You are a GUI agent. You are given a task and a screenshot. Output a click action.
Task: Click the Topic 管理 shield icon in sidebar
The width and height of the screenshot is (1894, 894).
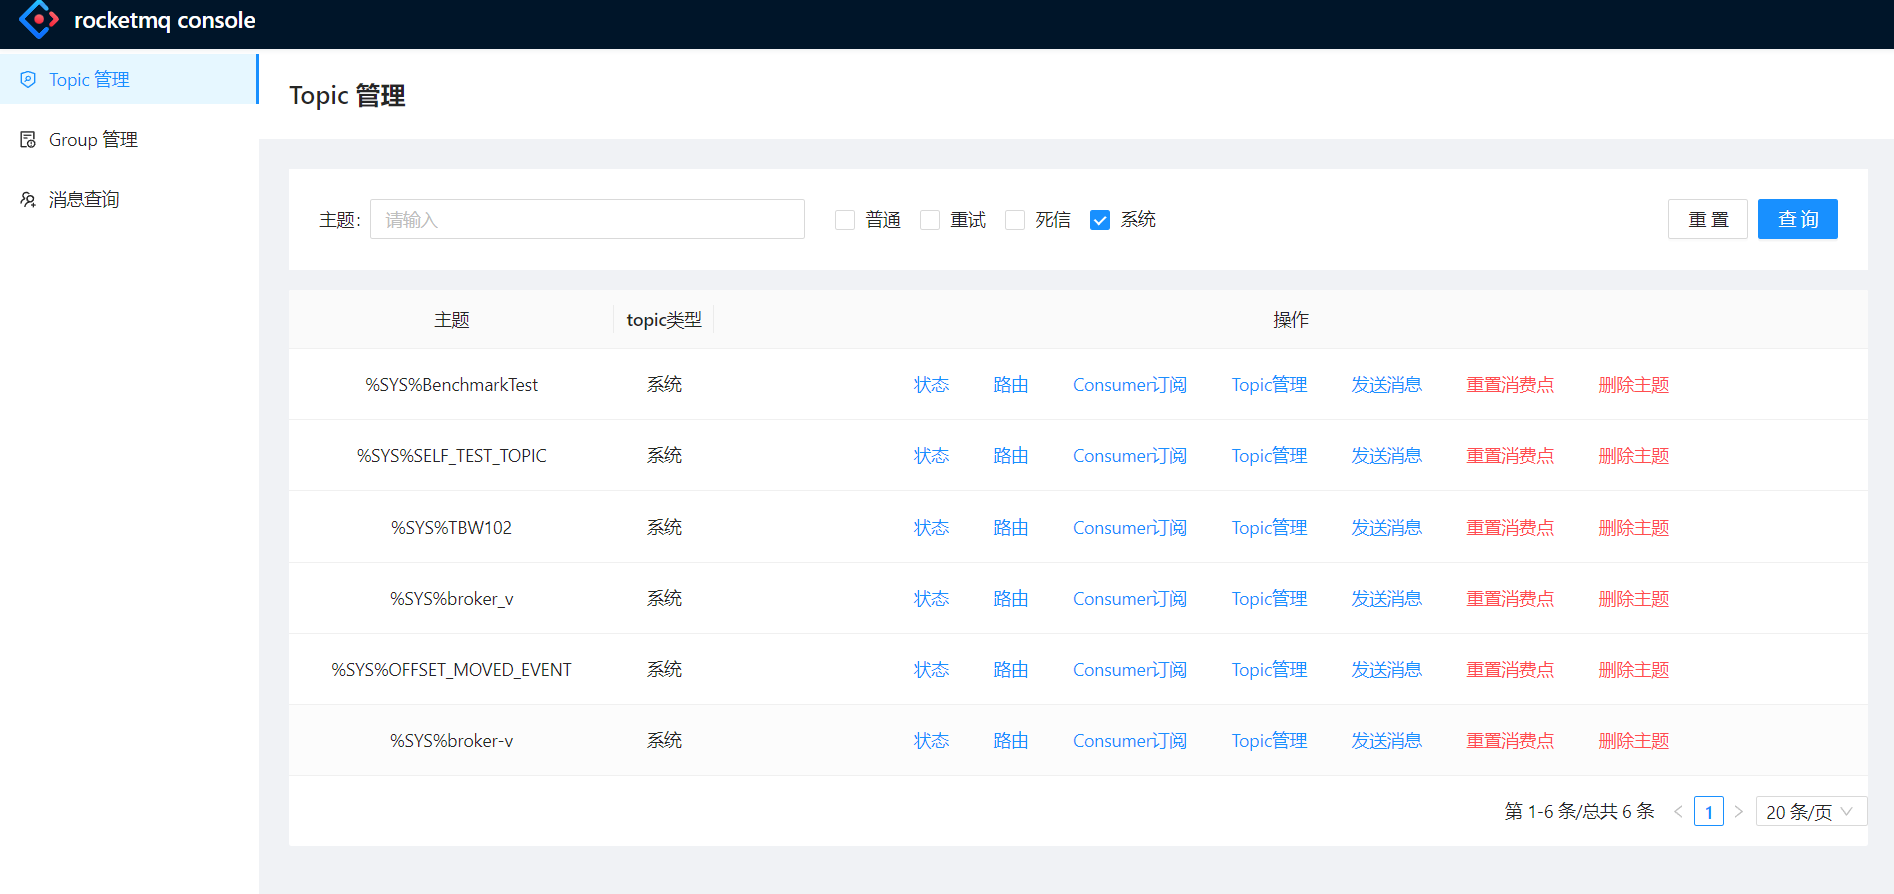pos(28,79)
